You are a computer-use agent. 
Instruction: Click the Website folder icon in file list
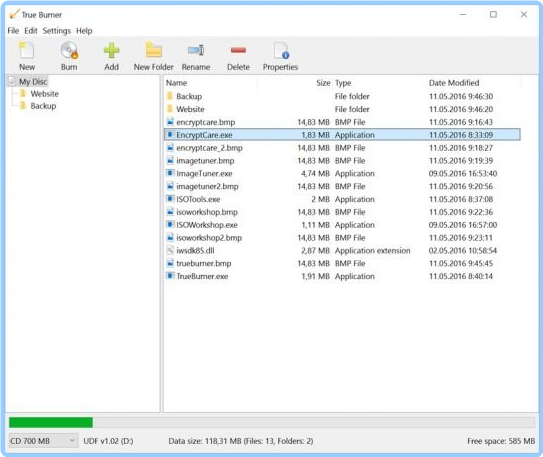pyautogui.click(x=170, y=109)
